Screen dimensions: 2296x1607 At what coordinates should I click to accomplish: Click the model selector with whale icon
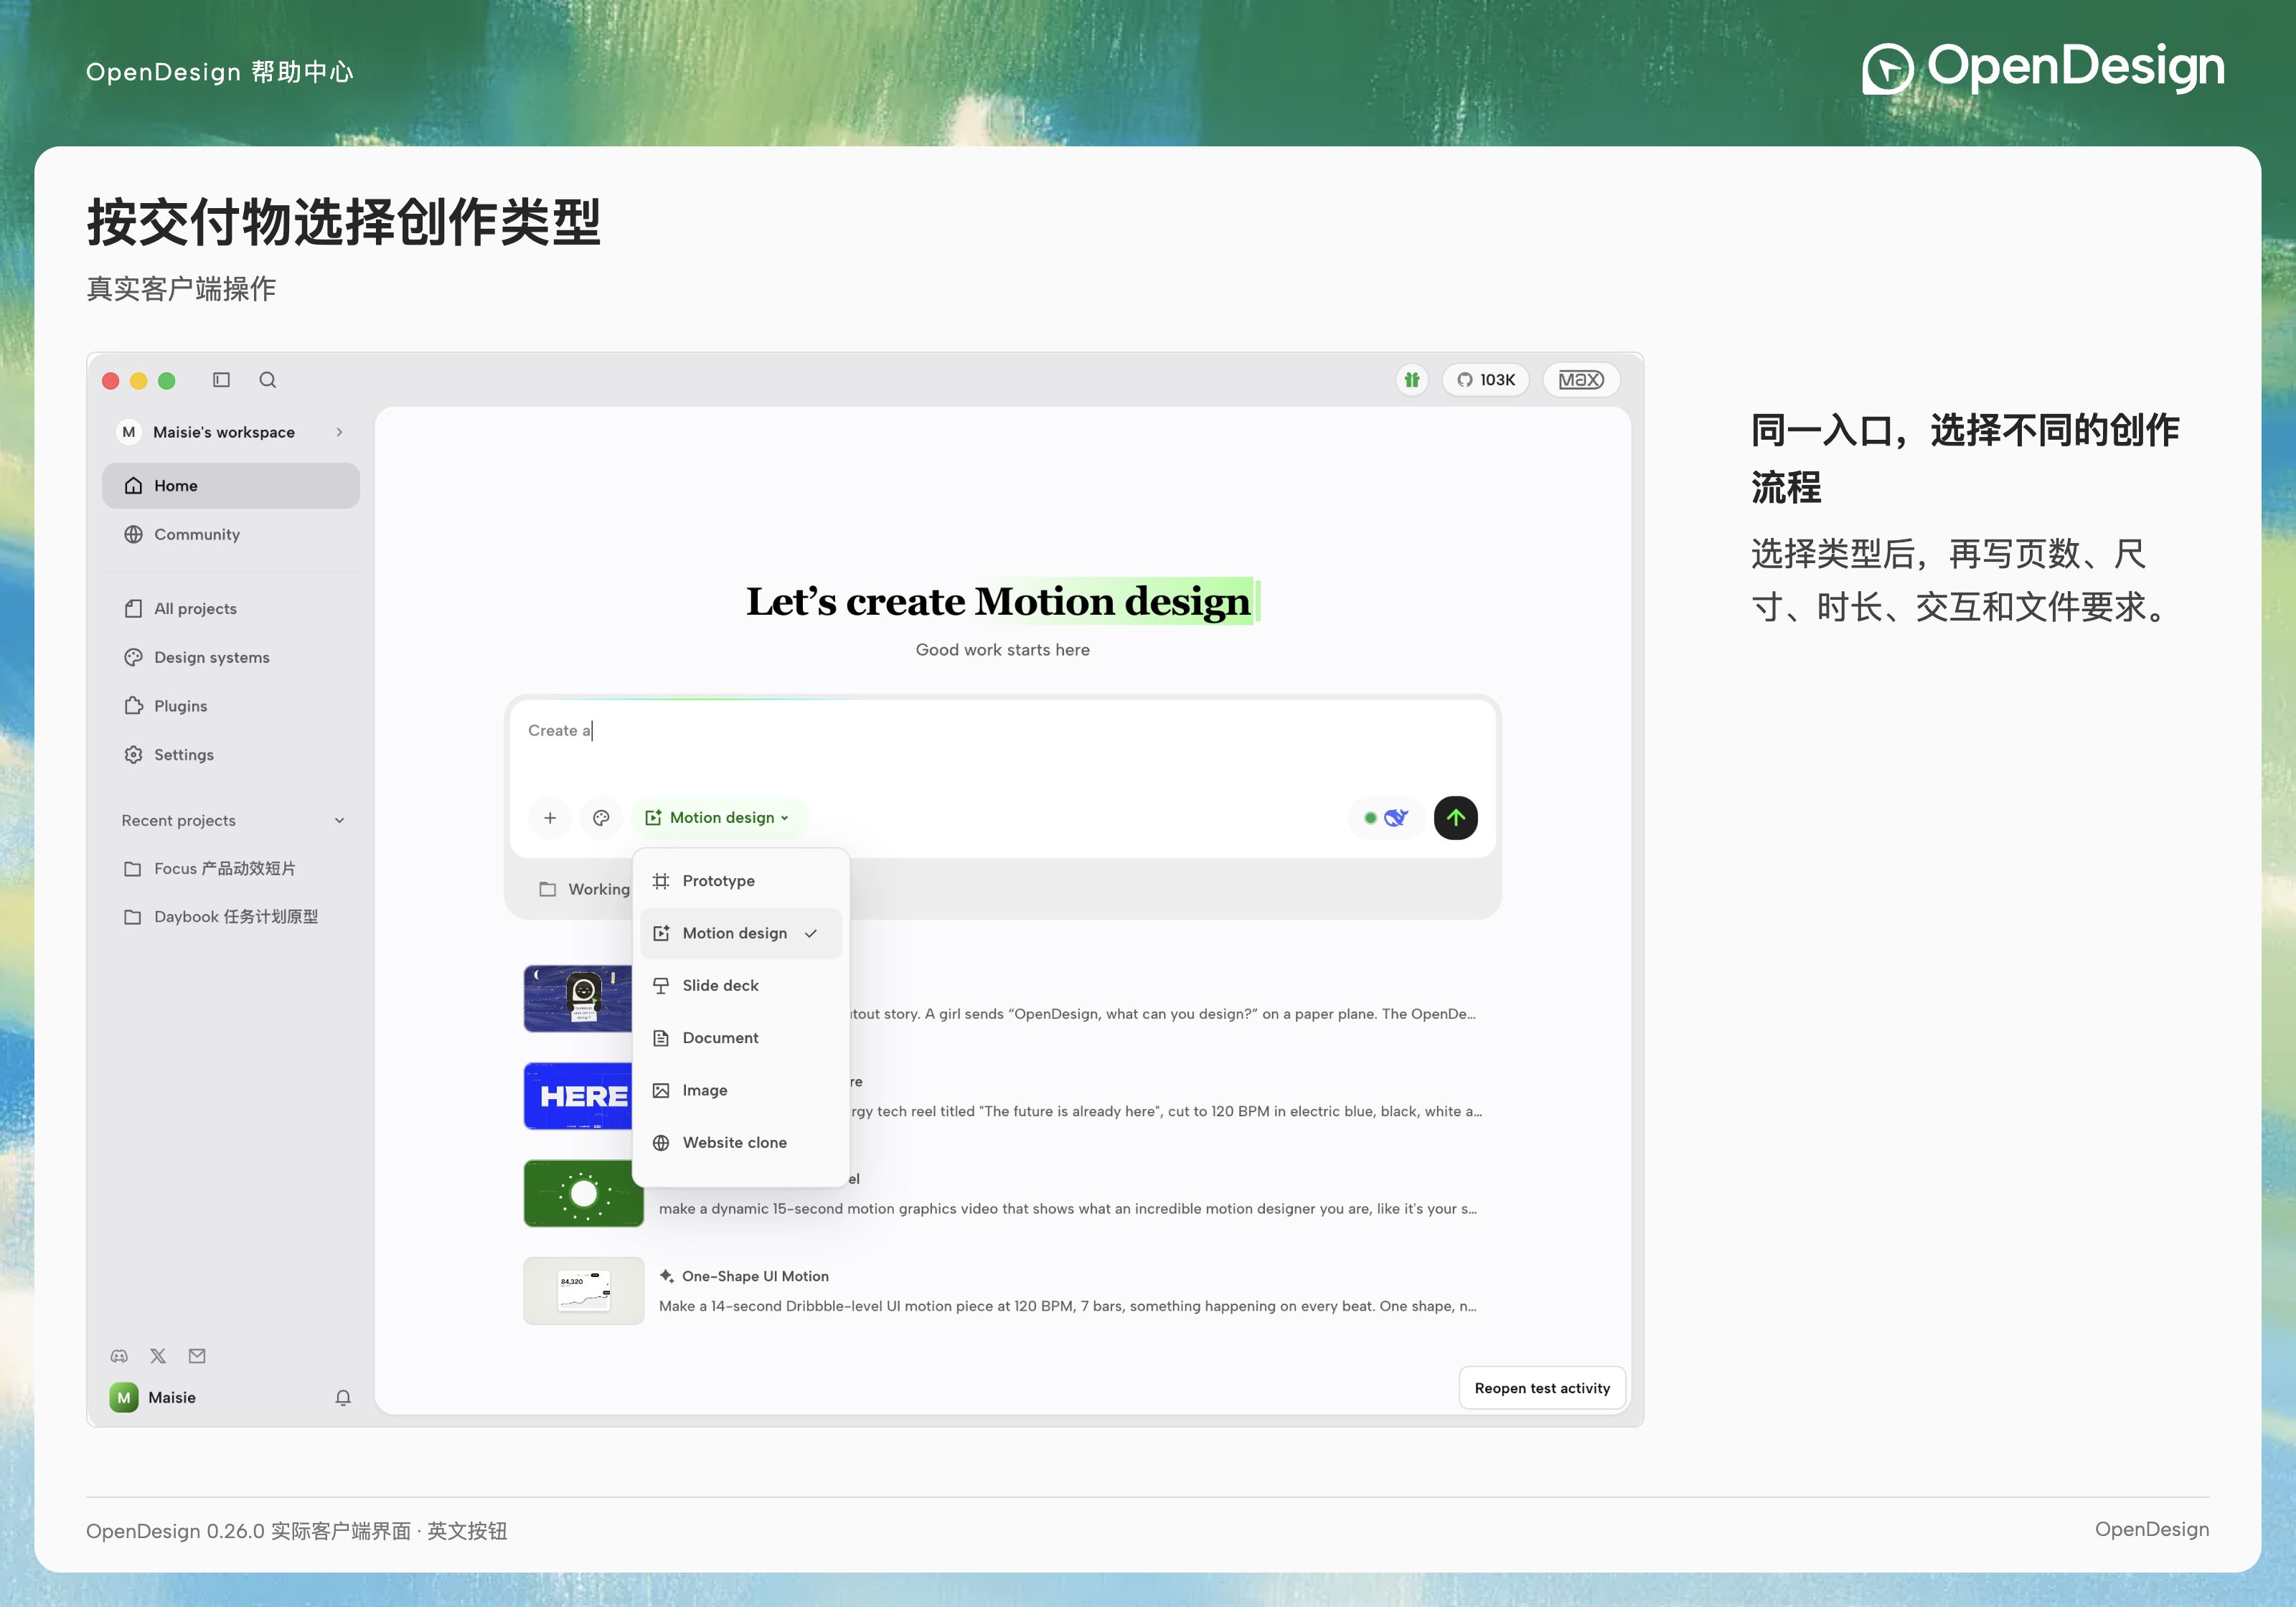(x=1386, y=818)
